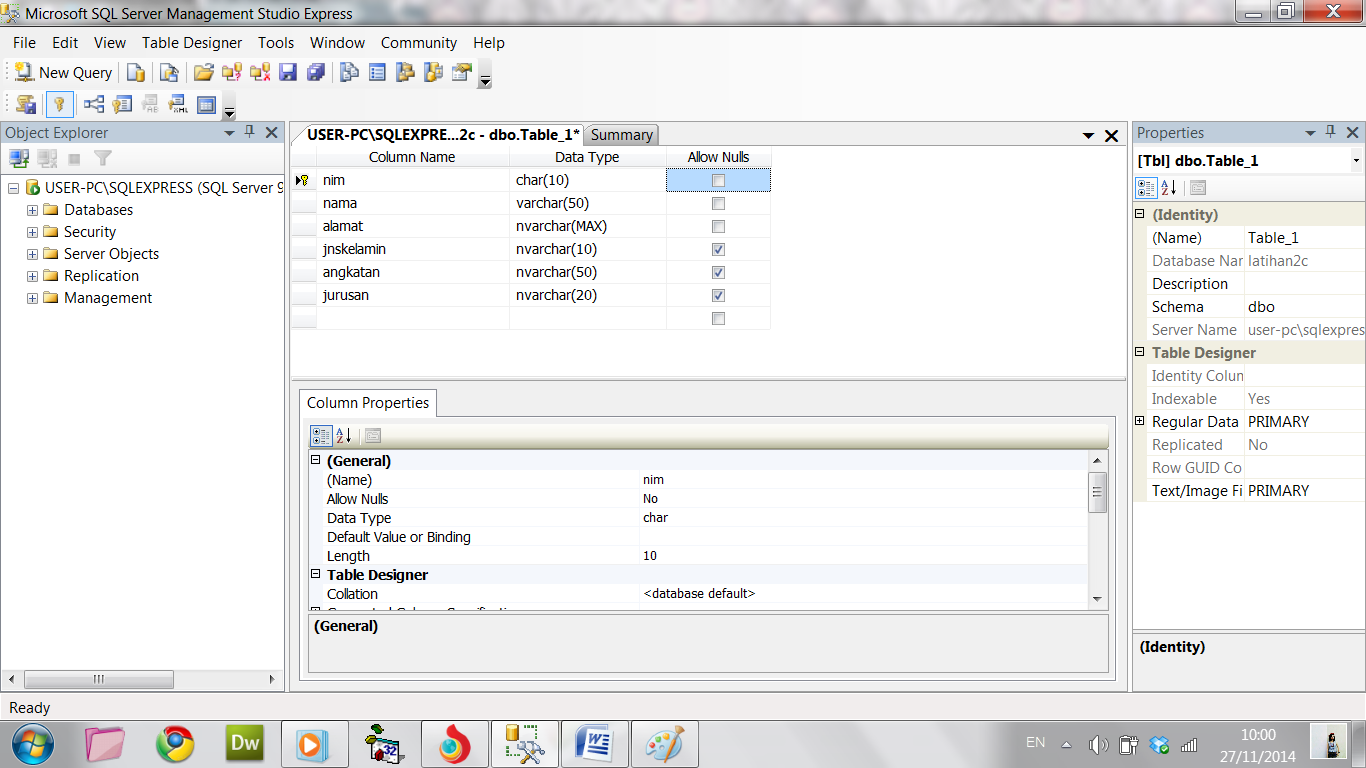
Task: Save the table with the floppy icon
Action: point(288,72)
